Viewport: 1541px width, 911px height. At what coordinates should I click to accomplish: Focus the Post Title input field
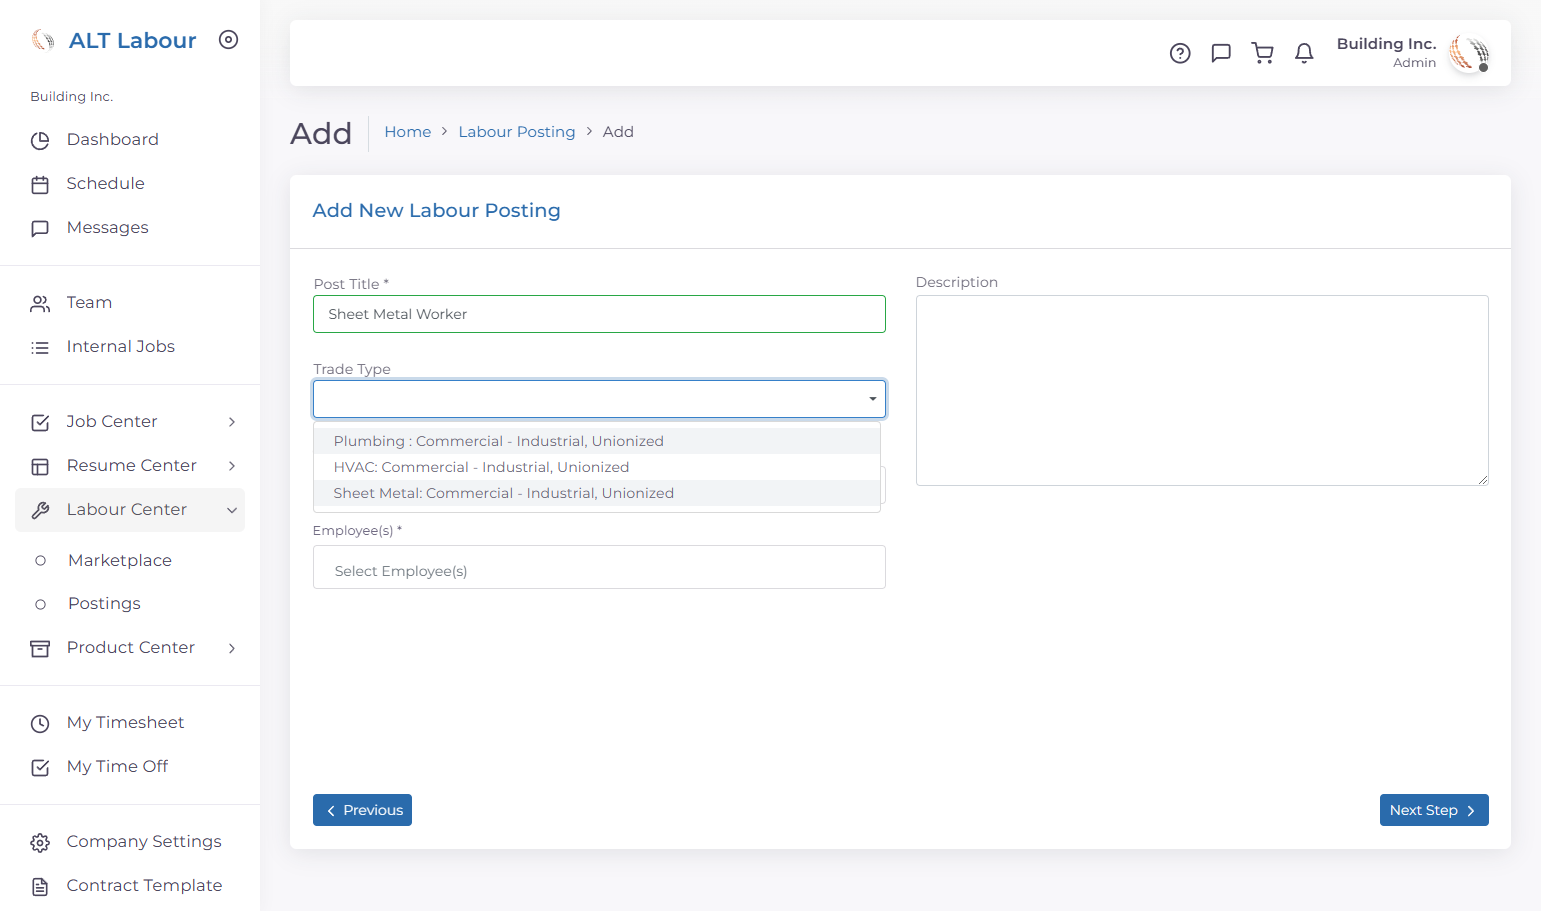[599, 314]
